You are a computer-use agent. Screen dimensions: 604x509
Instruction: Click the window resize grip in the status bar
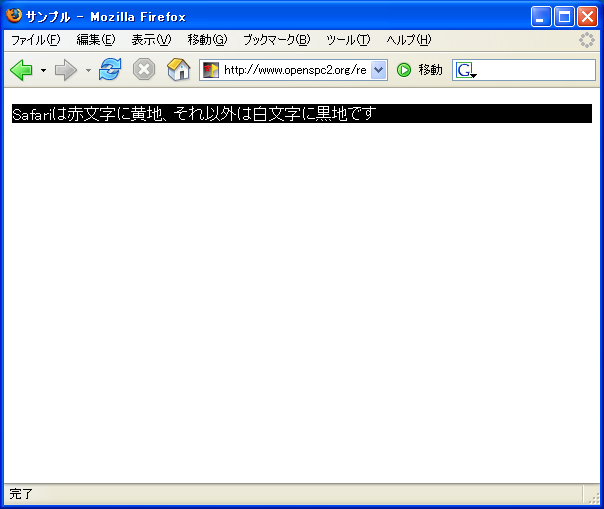(x=594, y=497)
